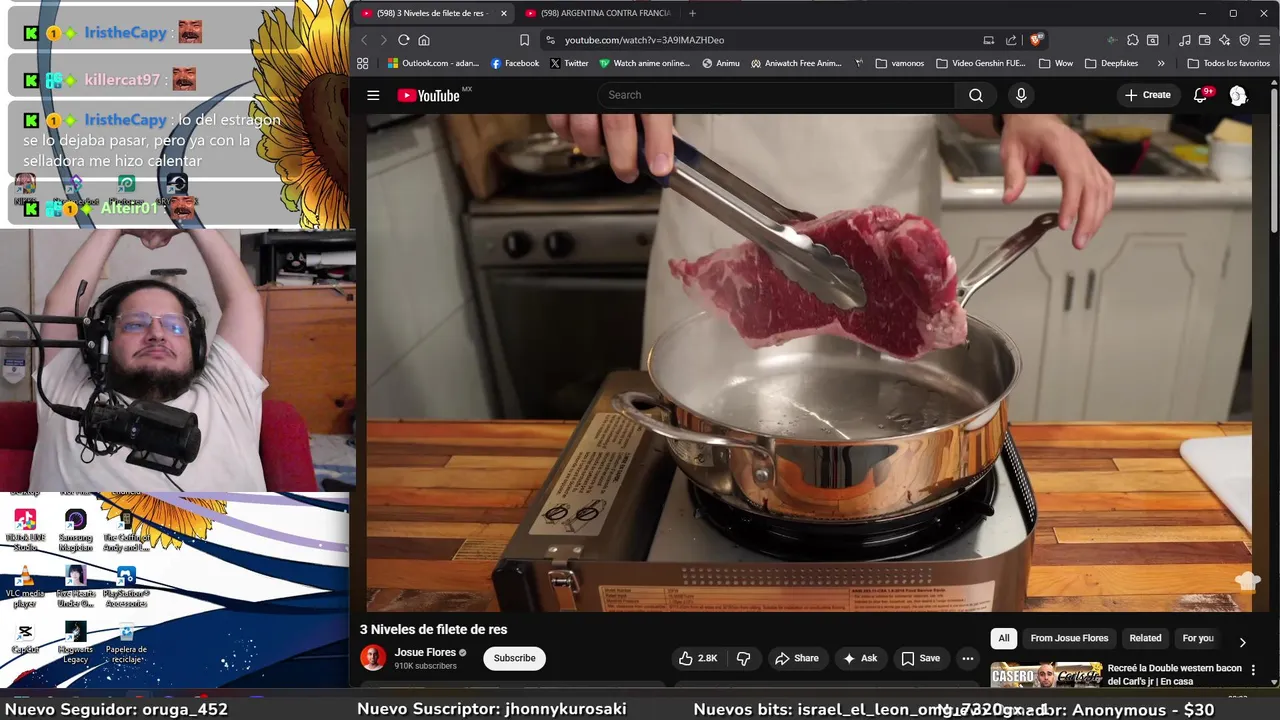This screenshot has height=720, width=1280.
Task: Open the CapCut desktop shortcut
Action: coord(25,639)
